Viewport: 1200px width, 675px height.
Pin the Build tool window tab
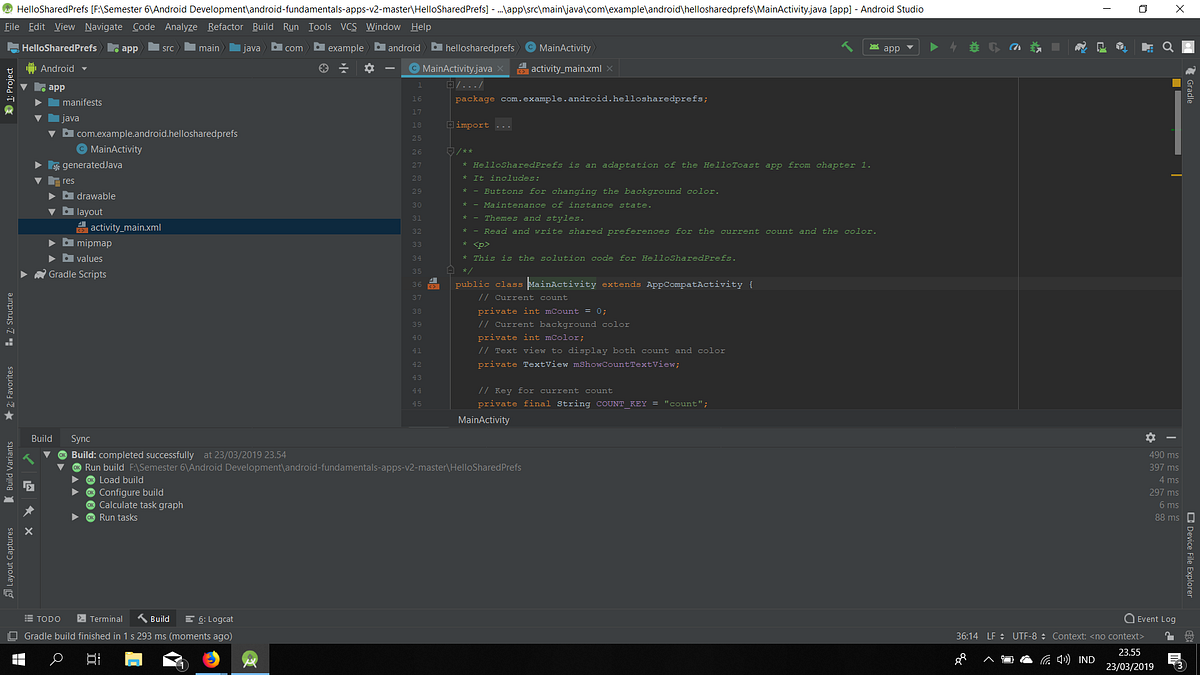29,510
